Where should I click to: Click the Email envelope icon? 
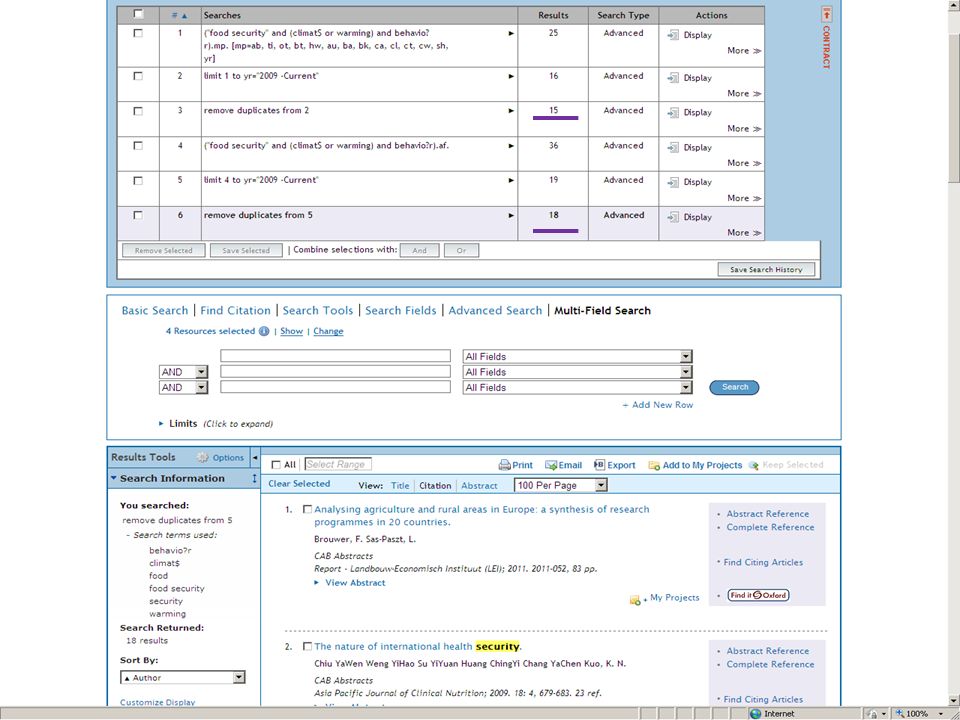[550, 465]
